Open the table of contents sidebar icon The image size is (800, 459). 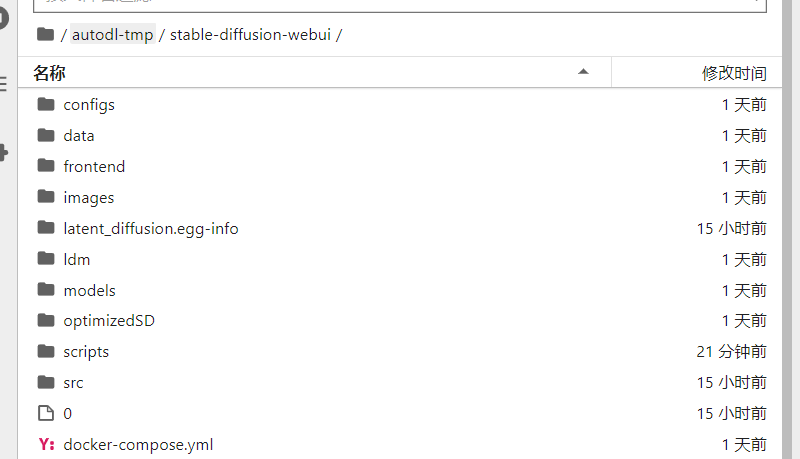(3, 84)
